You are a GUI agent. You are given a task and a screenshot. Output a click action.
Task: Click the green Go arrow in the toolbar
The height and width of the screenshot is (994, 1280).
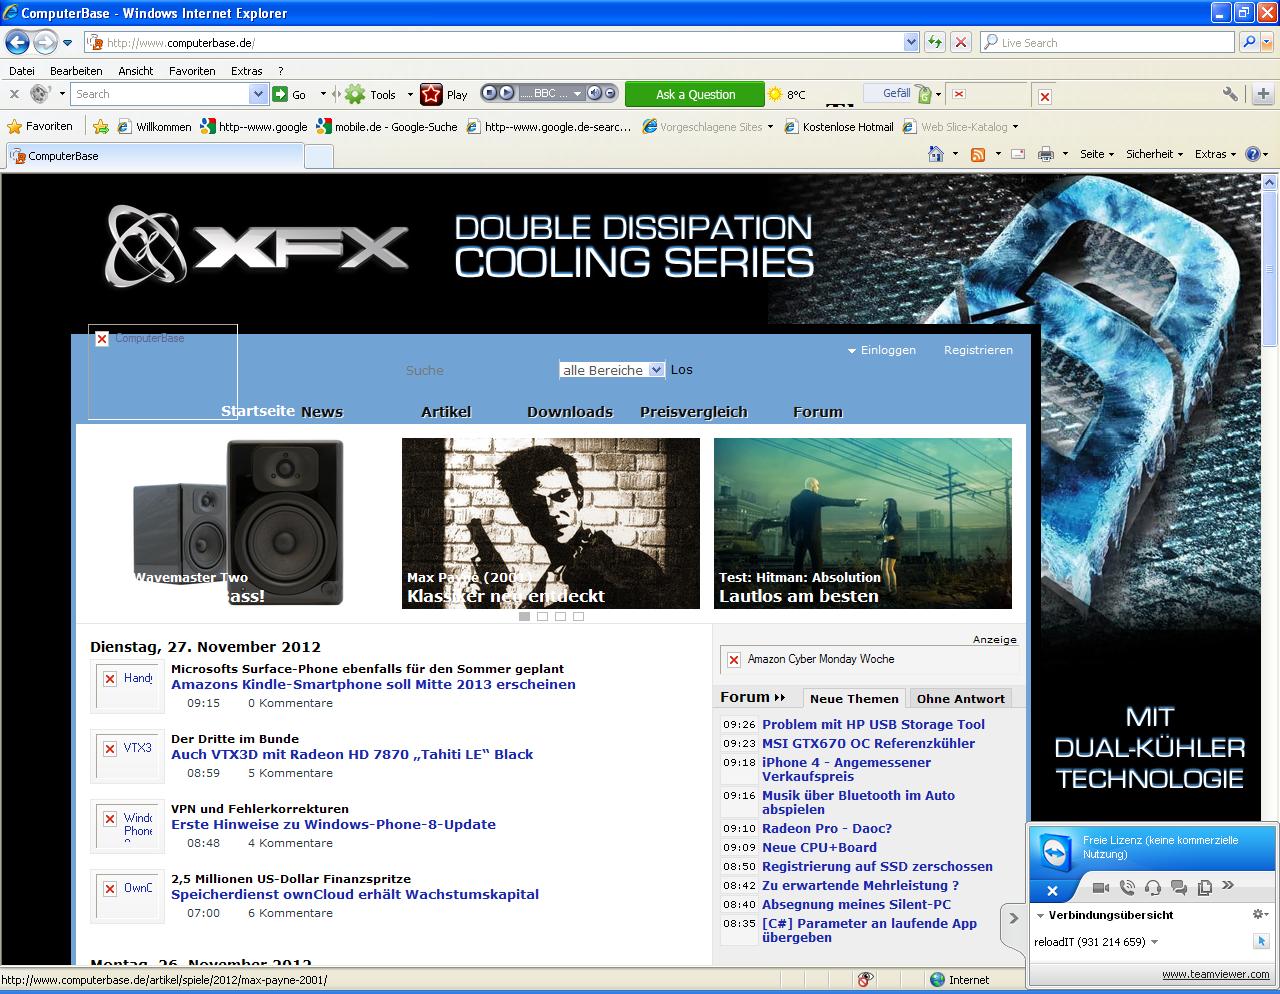[x=280, y=94]
